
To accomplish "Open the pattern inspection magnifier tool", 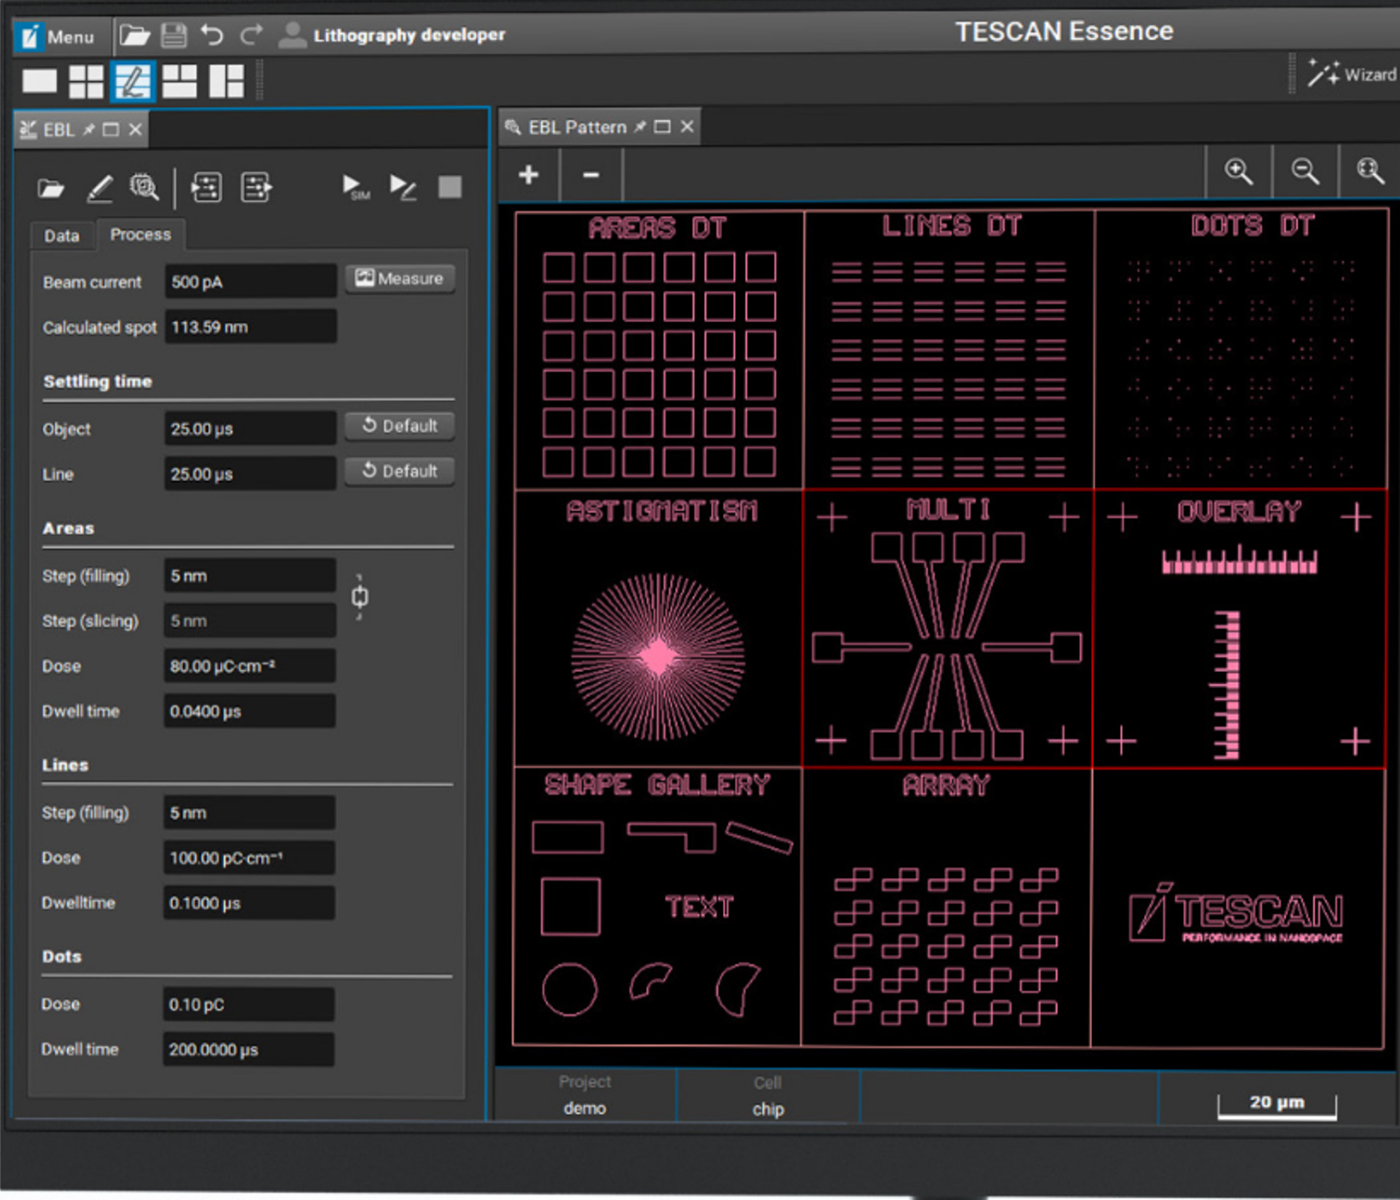I will [x=145, y=188].
